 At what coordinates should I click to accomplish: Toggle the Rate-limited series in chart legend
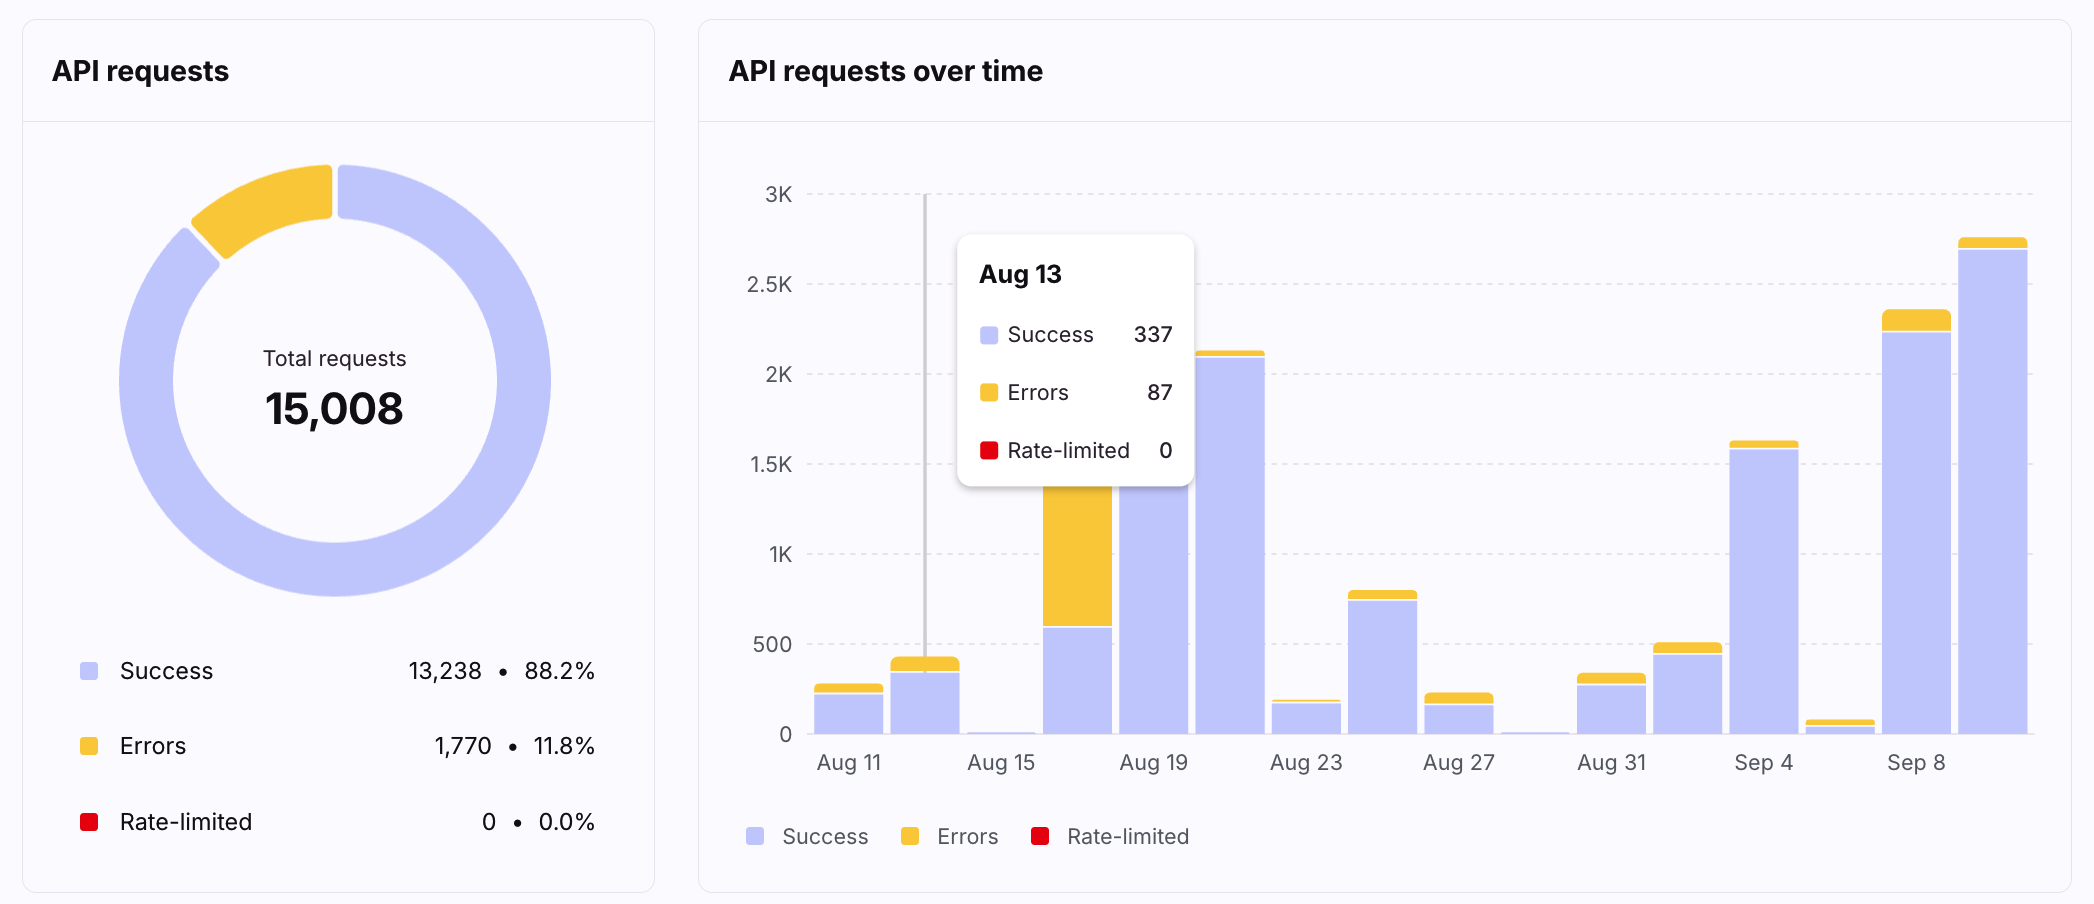click(x=1110, y=836)
